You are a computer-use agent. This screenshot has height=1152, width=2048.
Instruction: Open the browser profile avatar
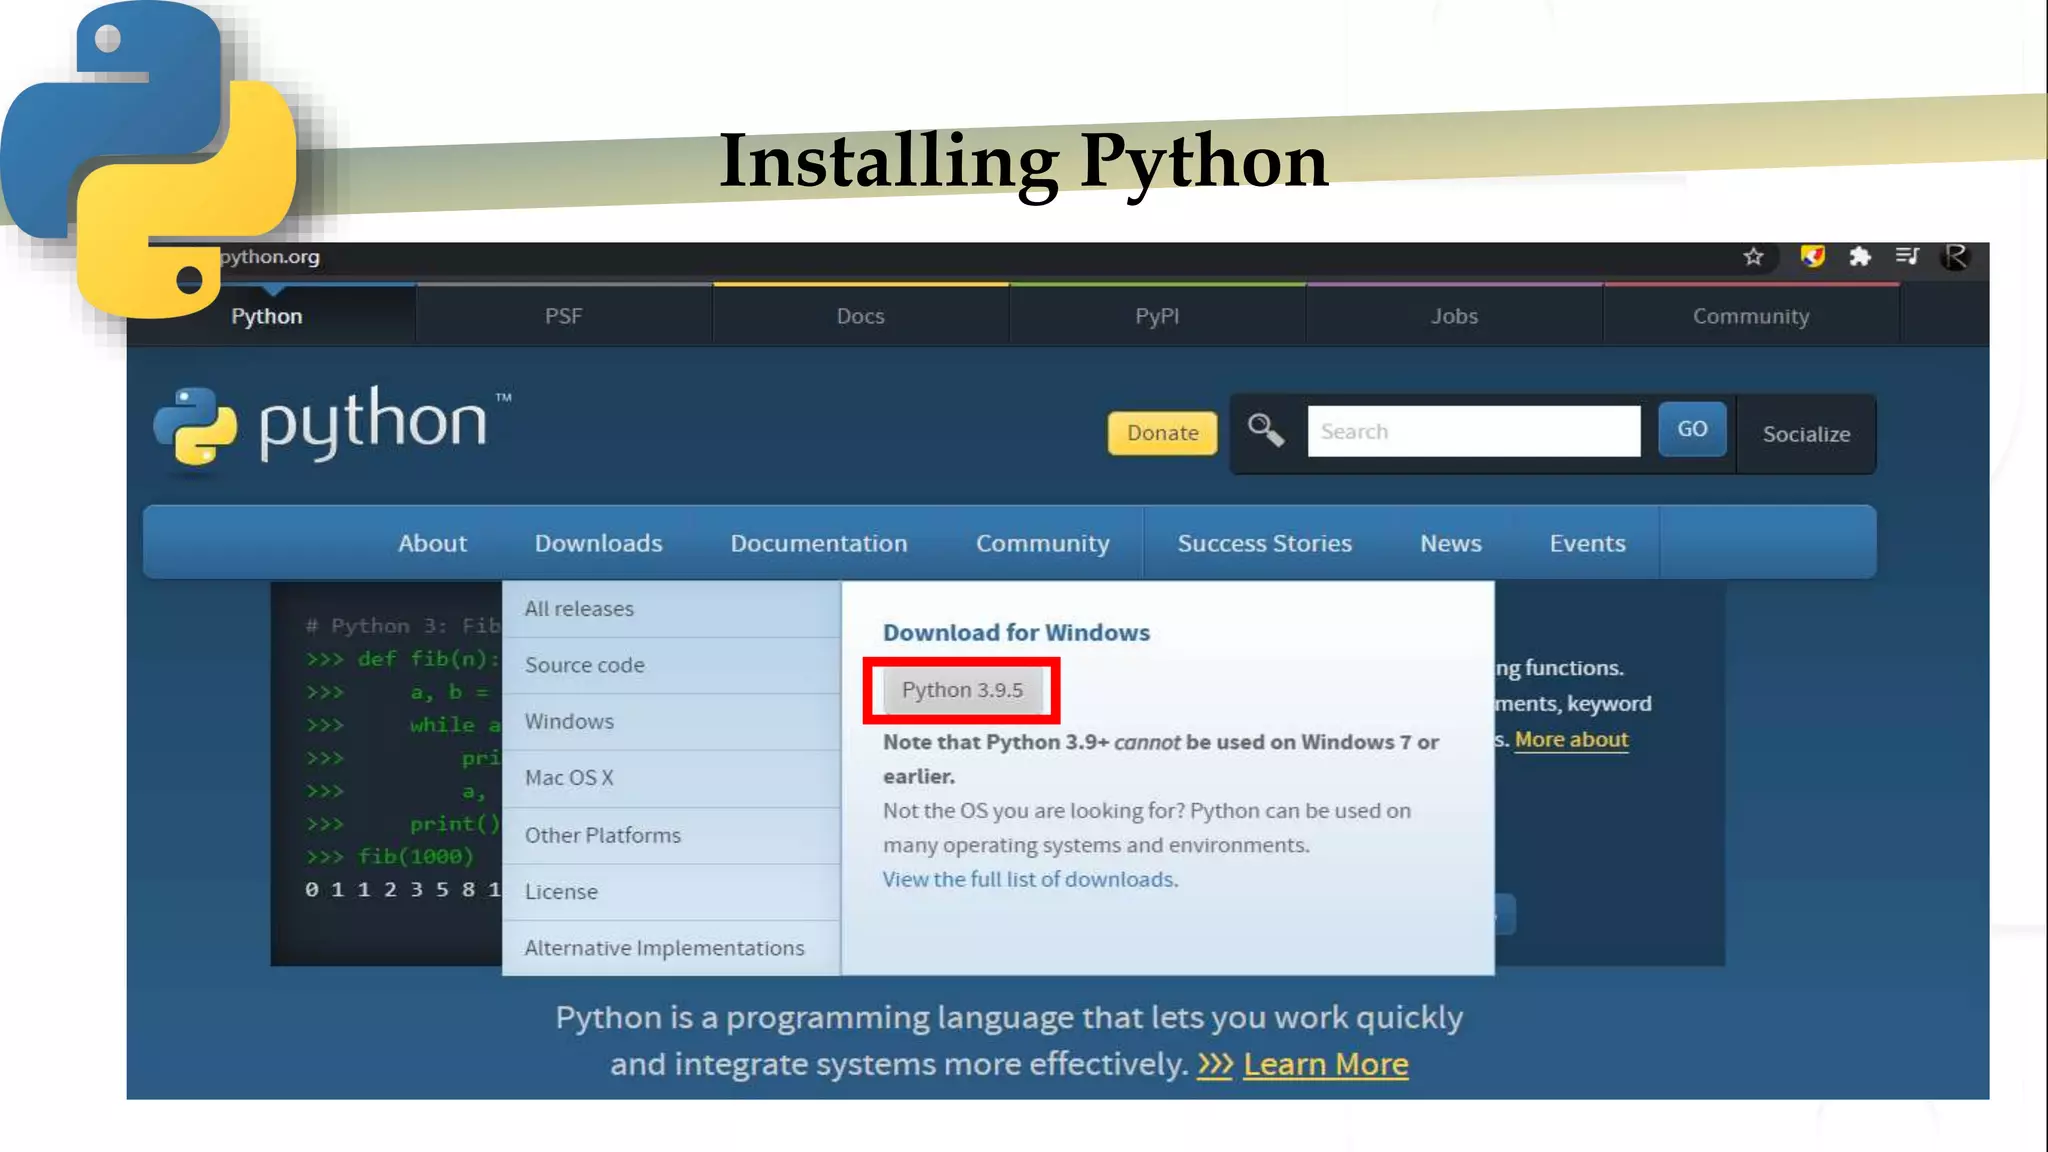(1955, 257)
